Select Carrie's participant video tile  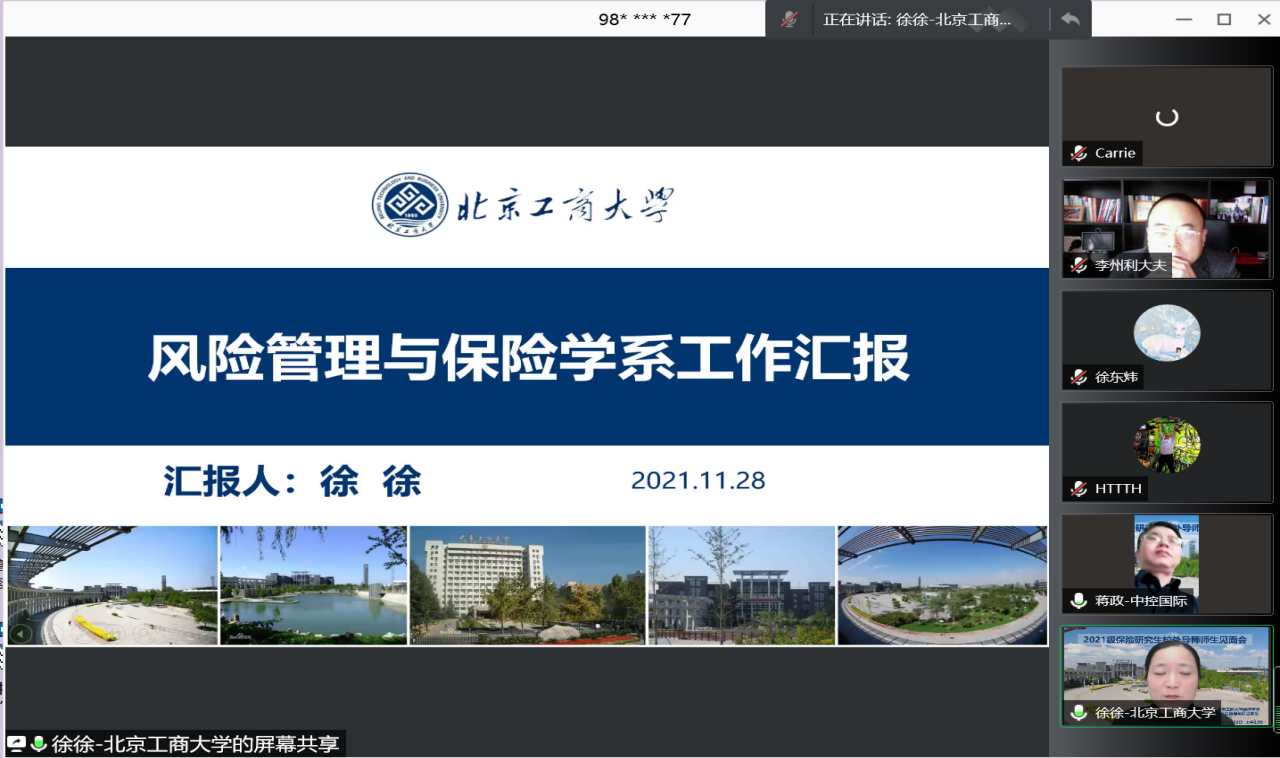click(1166, 117)
